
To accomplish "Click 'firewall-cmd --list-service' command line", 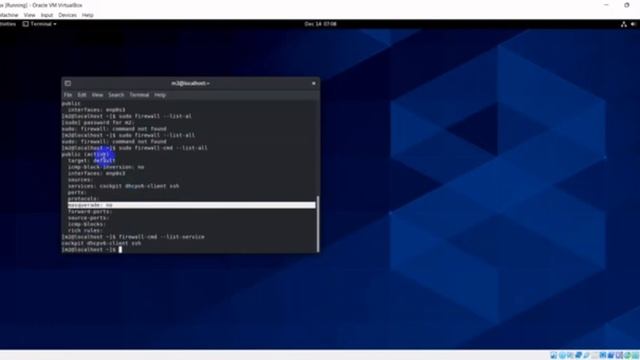I will [x=133, y=237].
